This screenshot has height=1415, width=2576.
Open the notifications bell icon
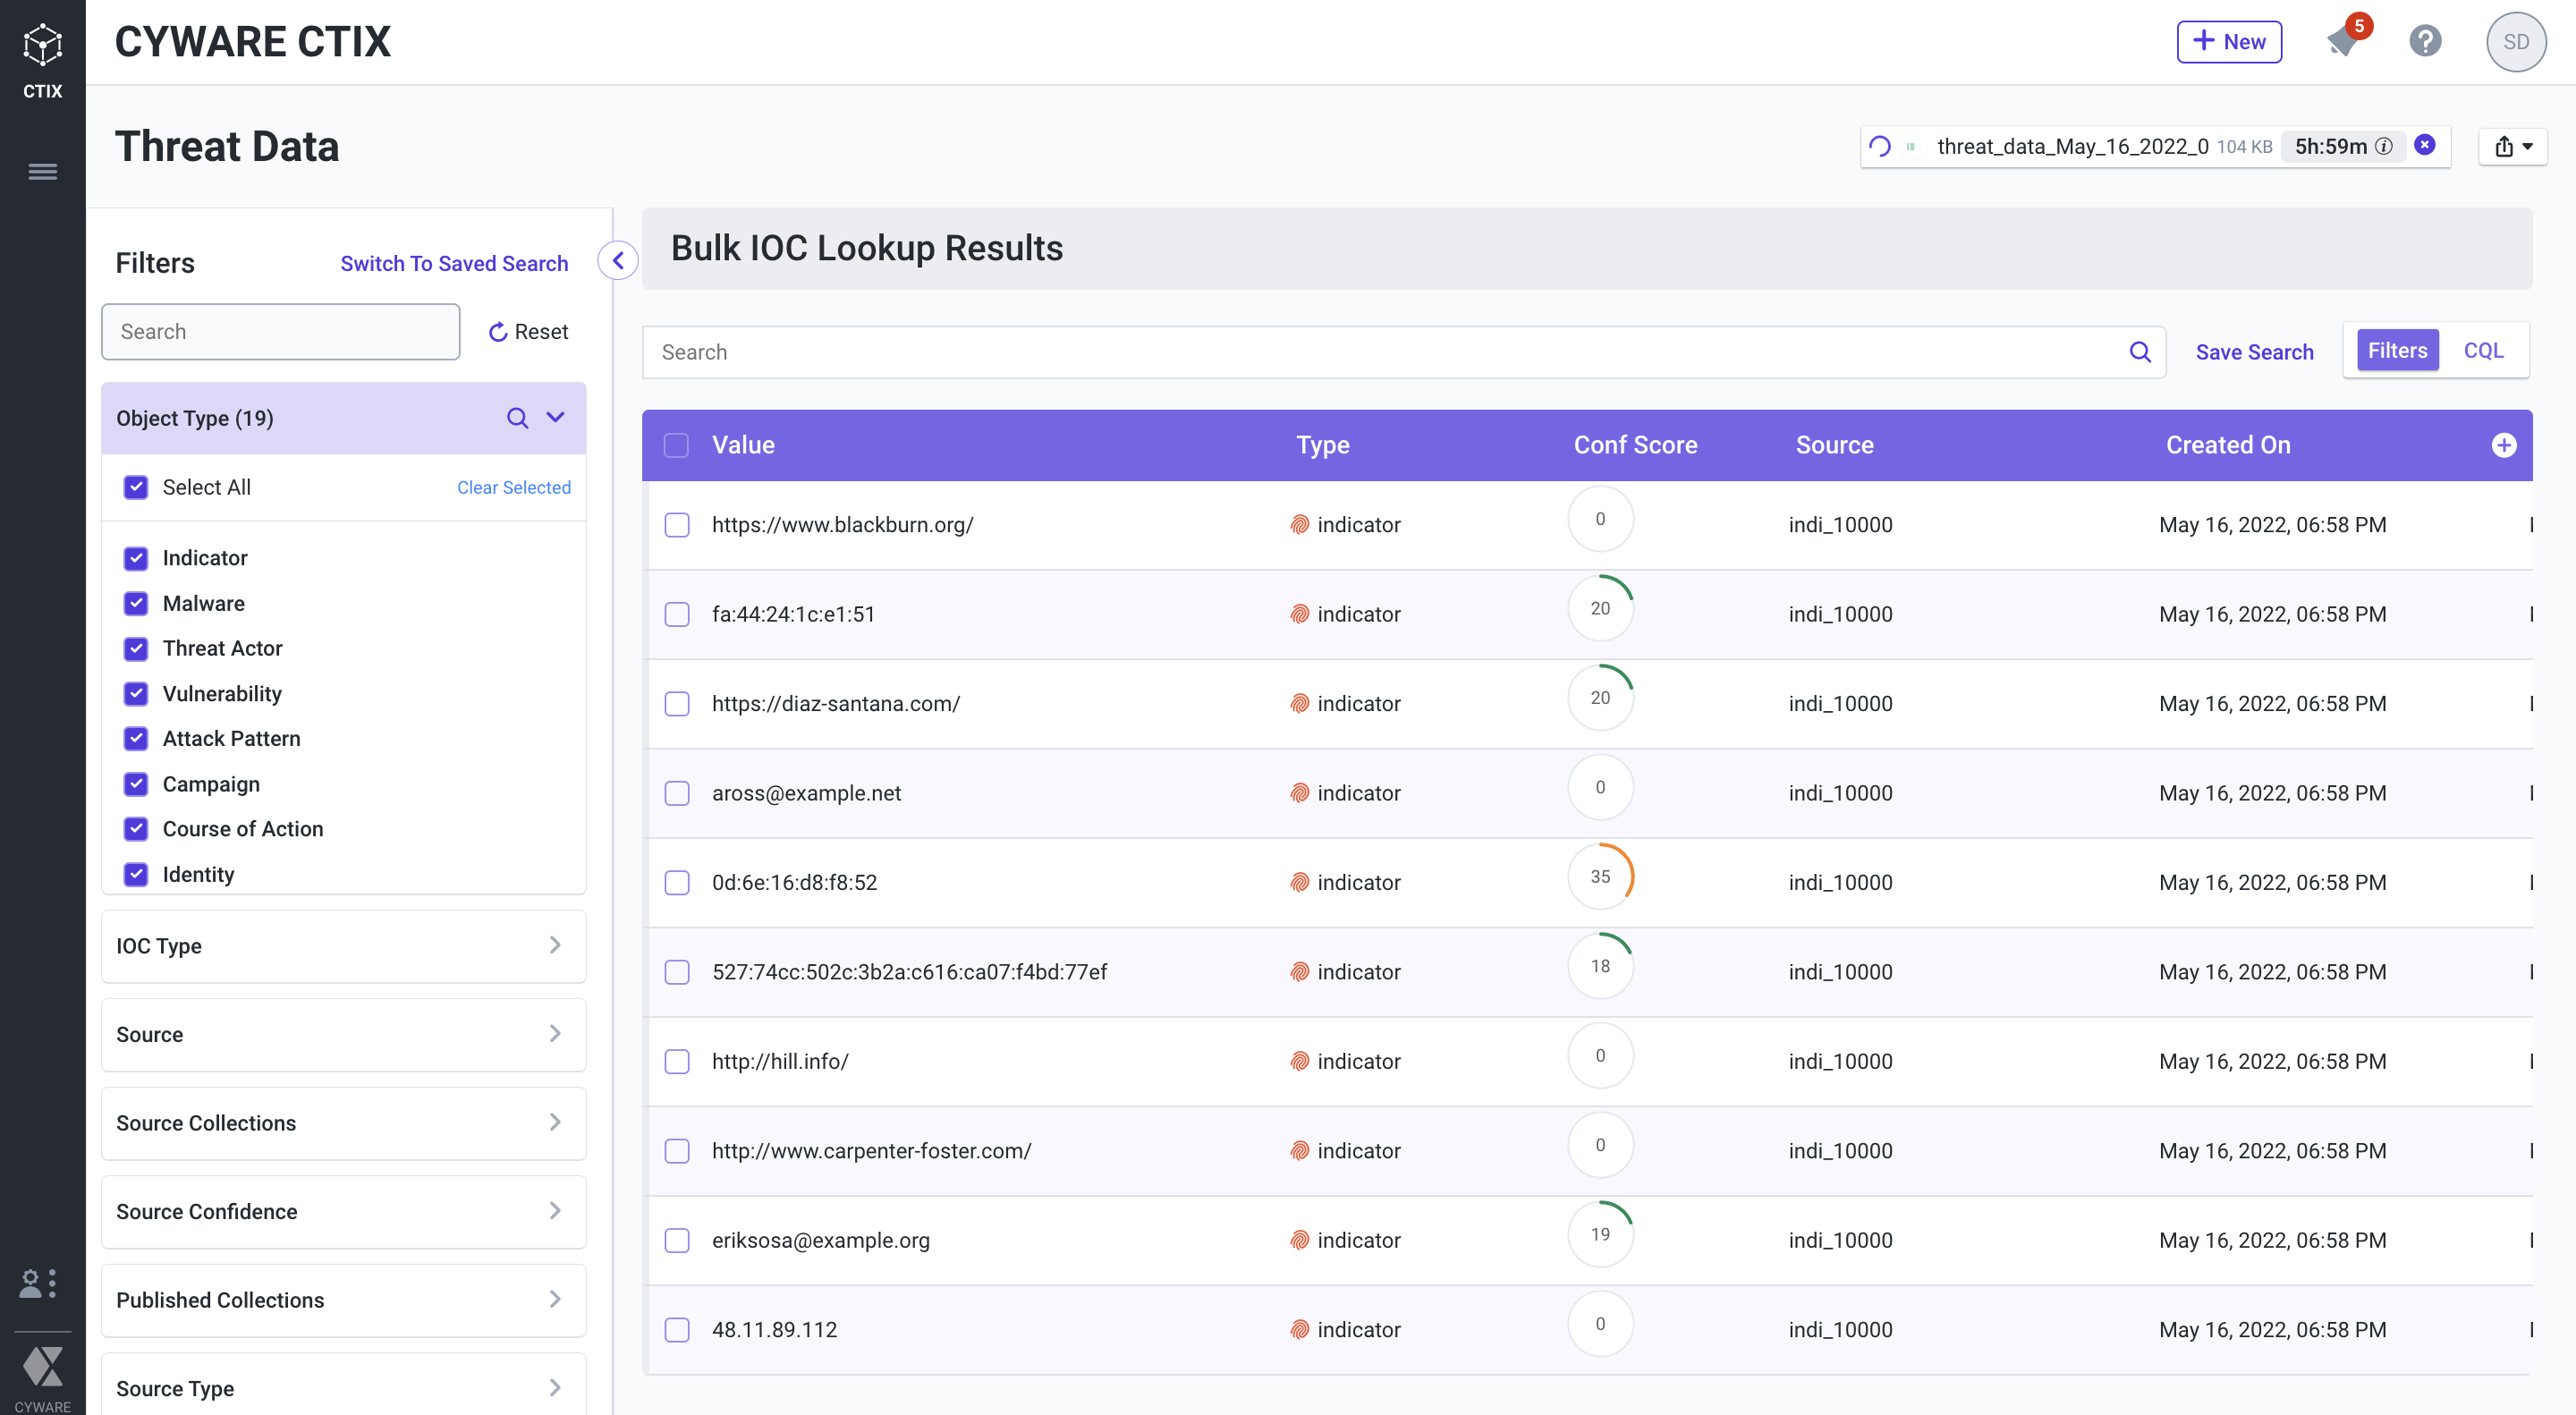pyautogui.click(x=2343, y=42)
